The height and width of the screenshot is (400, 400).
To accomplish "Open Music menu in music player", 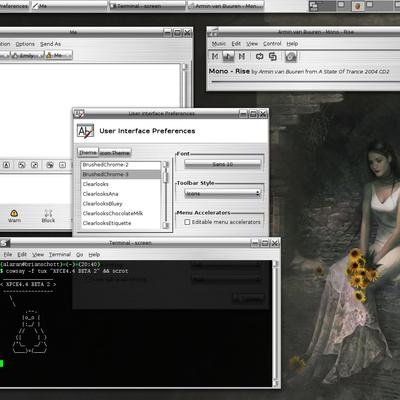I will tap(219, 44).
